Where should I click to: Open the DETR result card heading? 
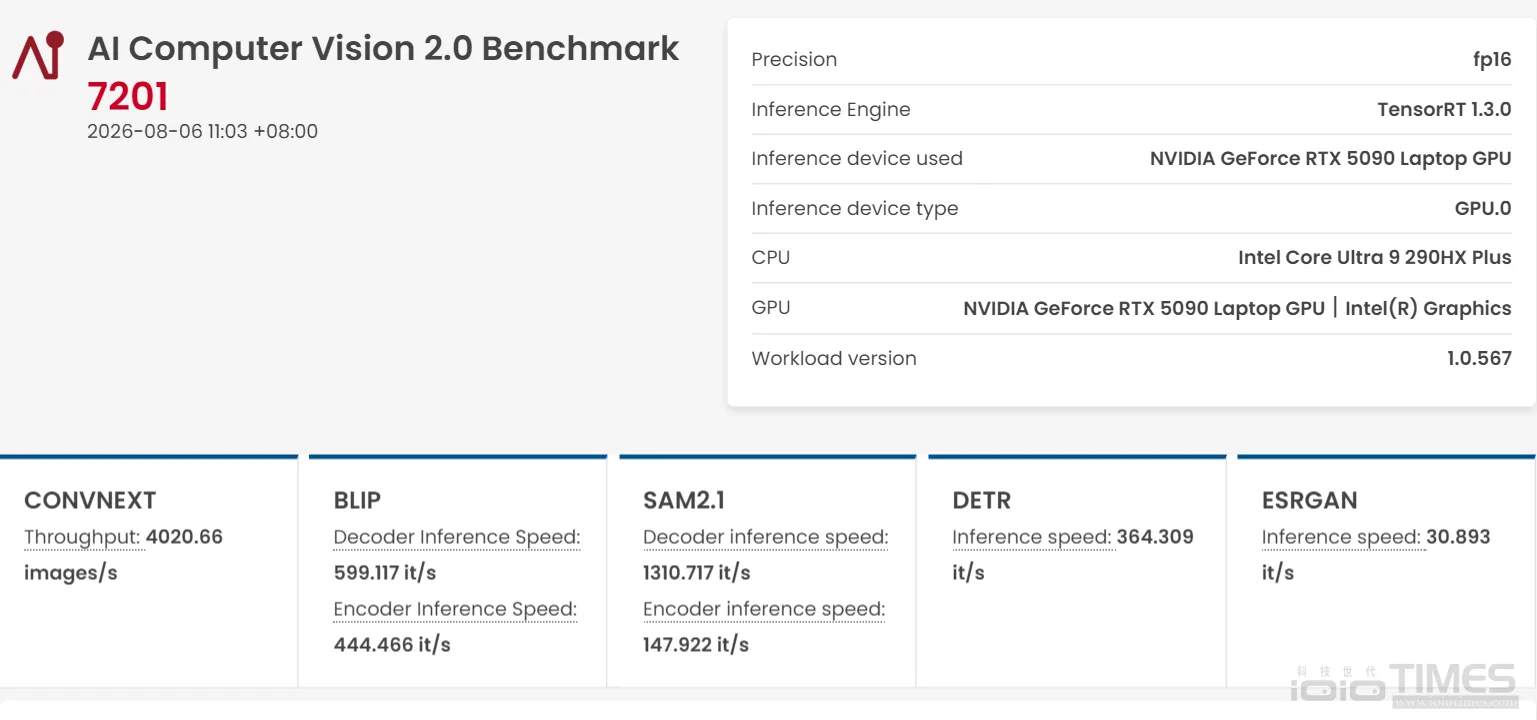point(981,500)
